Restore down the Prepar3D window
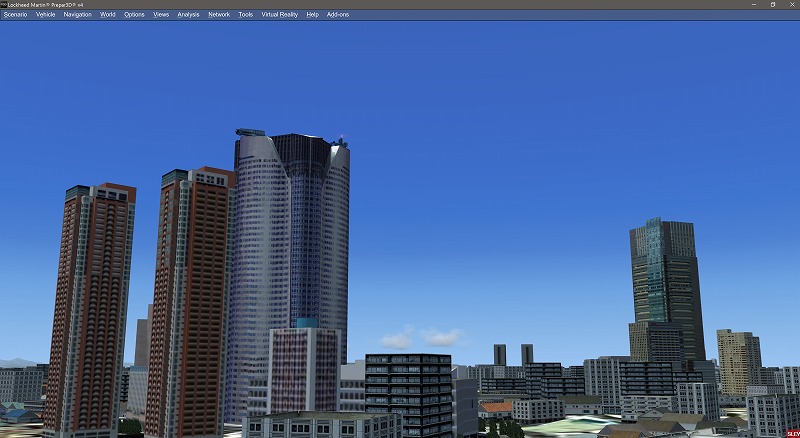This screenshot has height=438, width=800. 773,5
